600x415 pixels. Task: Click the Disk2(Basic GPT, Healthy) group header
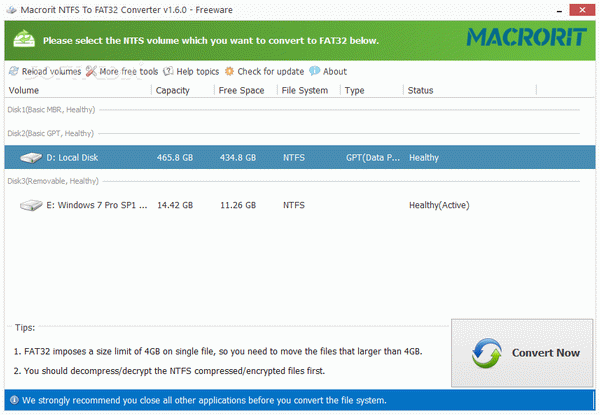[x=50, y=133]
